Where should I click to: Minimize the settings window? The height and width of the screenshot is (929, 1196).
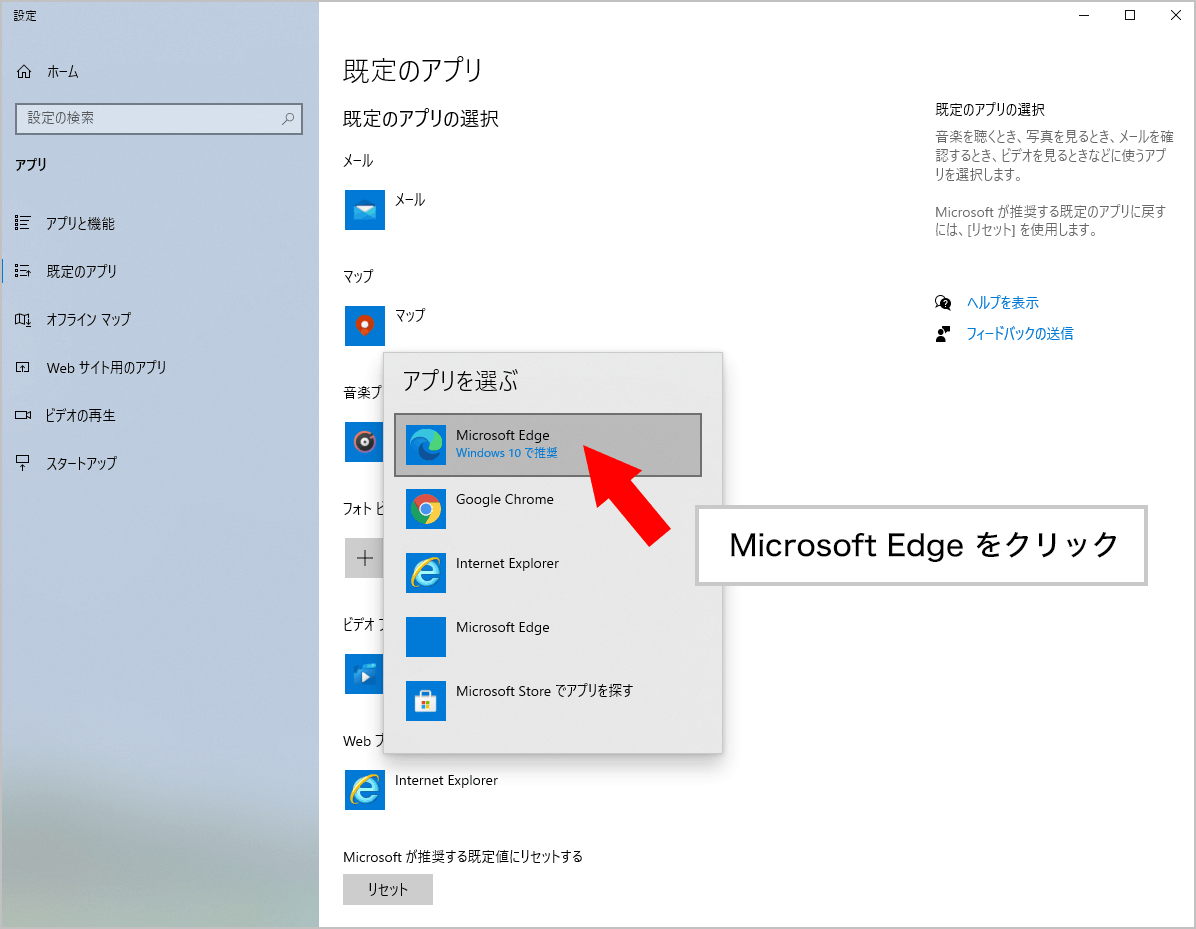(x=1085, y=15)
